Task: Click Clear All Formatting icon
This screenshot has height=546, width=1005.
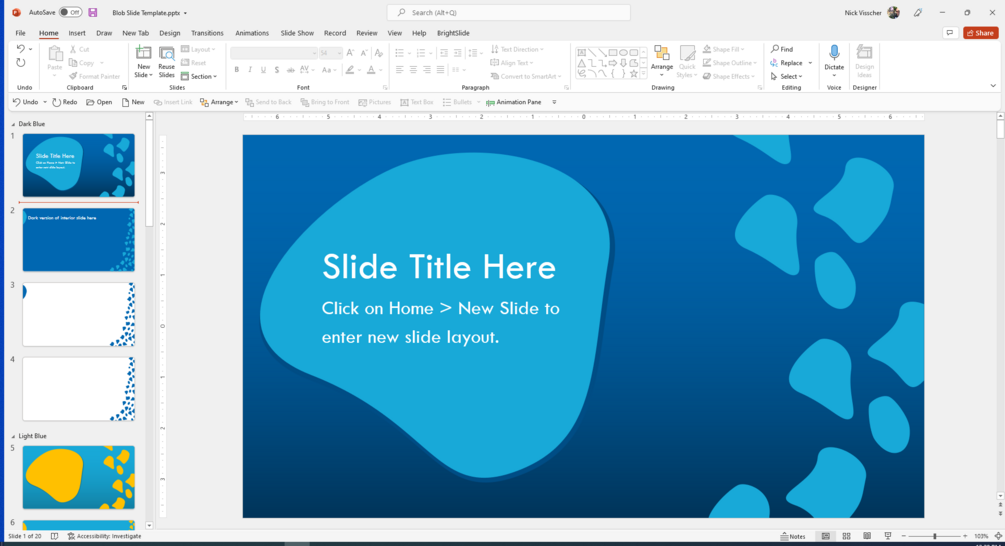Action: (x=379, y=53)
